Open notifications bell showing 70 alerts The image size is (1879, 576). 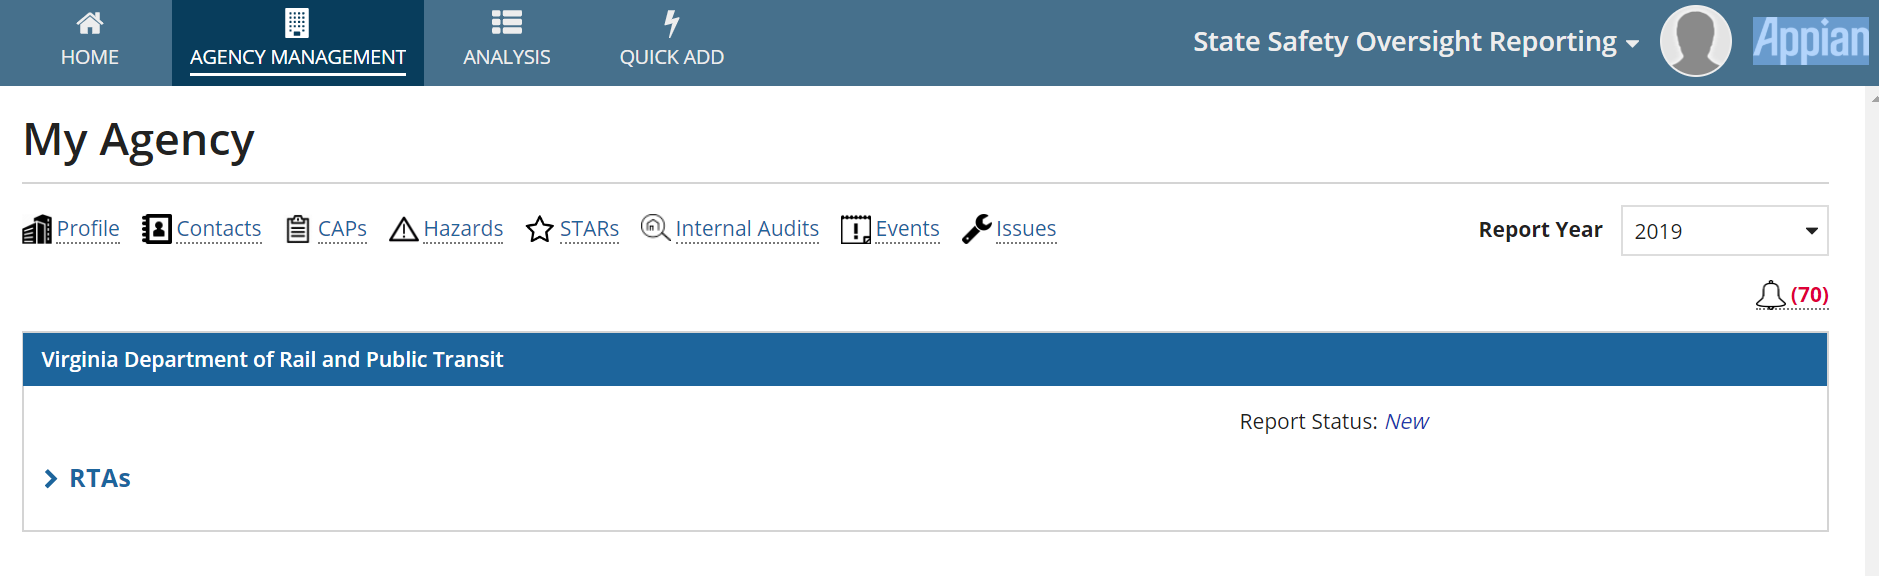coord(1791,295)
